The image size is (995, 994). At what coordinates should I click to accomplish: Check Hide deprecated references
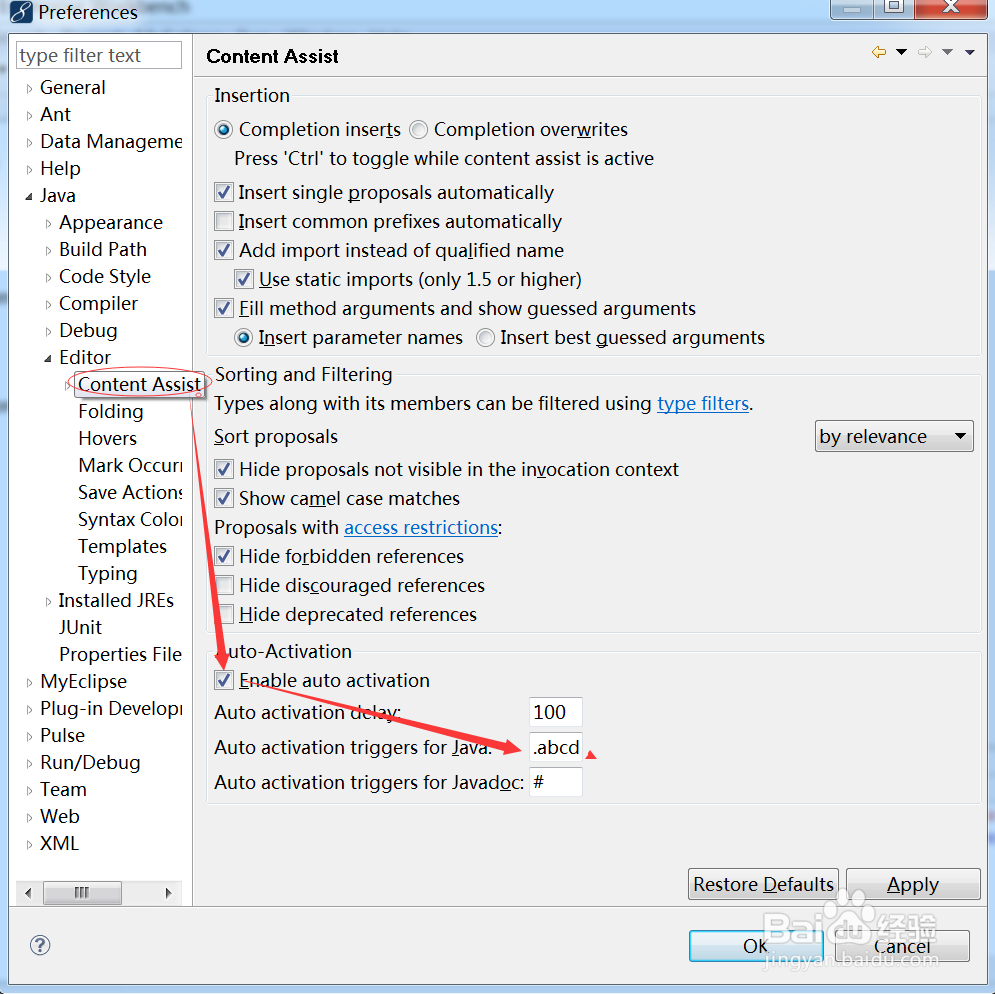(x=224, y=615)
